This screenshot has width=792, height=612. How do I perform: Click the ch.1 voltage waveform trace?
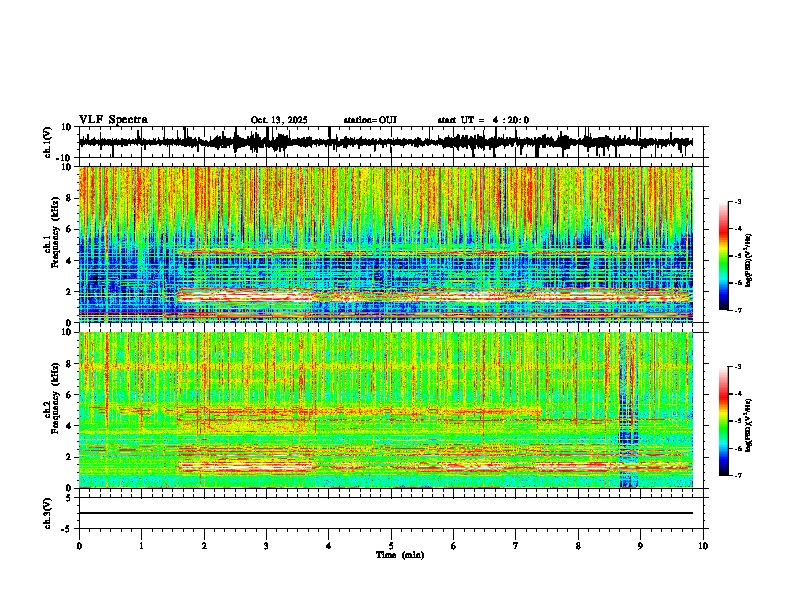coord(385,142)
